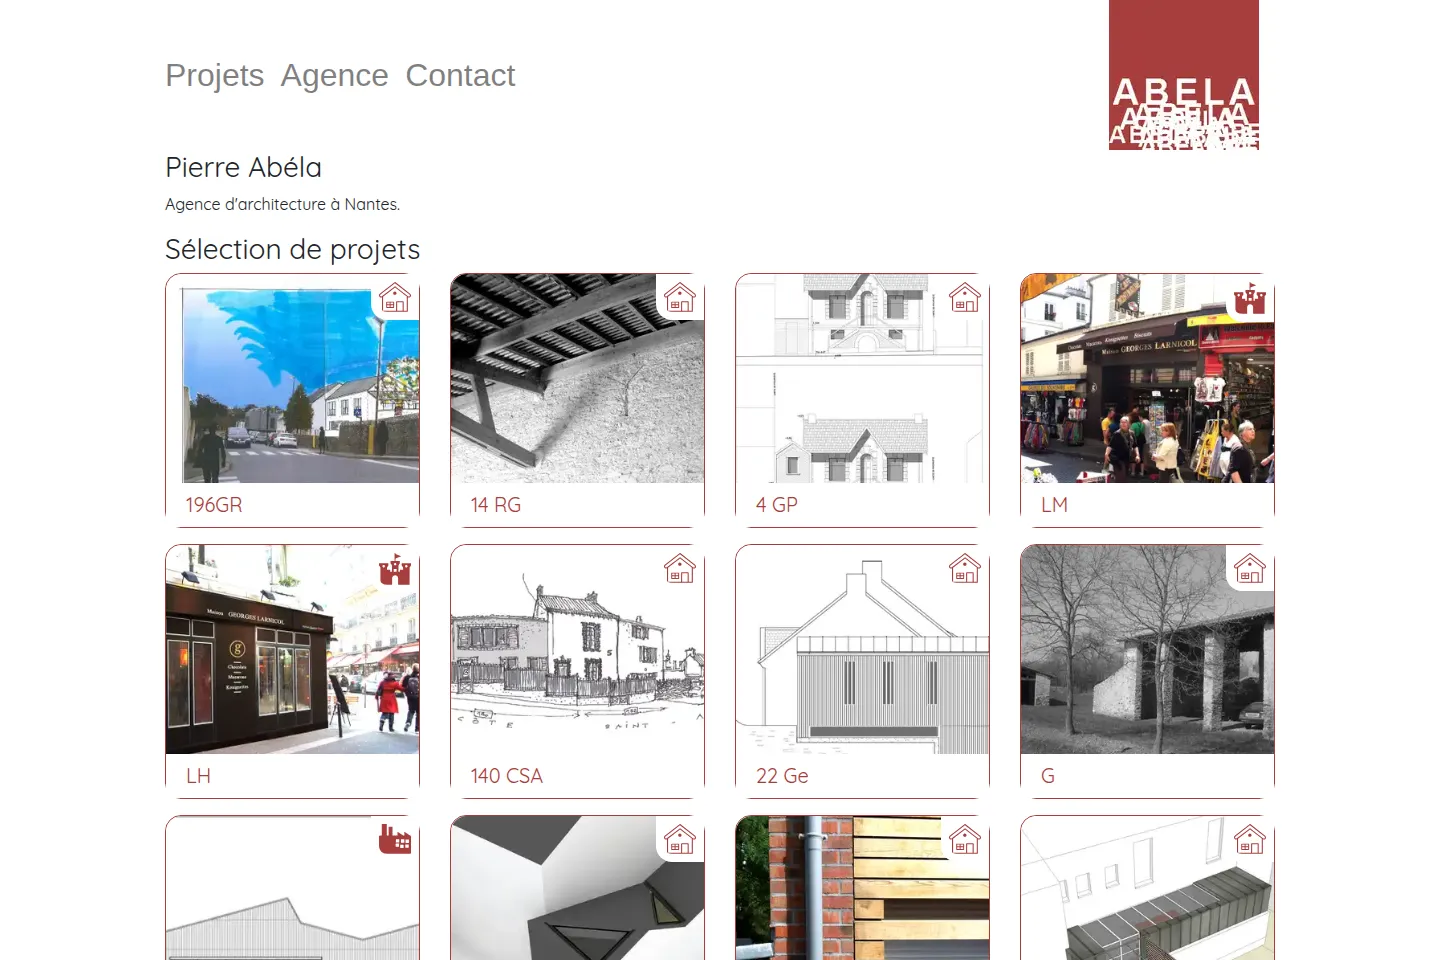Go to the Agence page
1440x960 pixels.
tap(334, 76)
